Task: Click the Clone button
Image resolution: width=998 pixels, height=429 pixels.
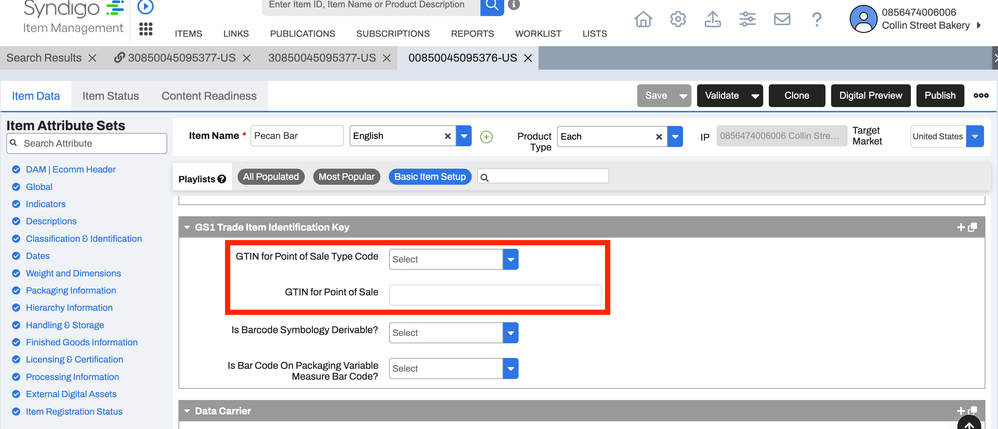Action: tap(797, 95)
